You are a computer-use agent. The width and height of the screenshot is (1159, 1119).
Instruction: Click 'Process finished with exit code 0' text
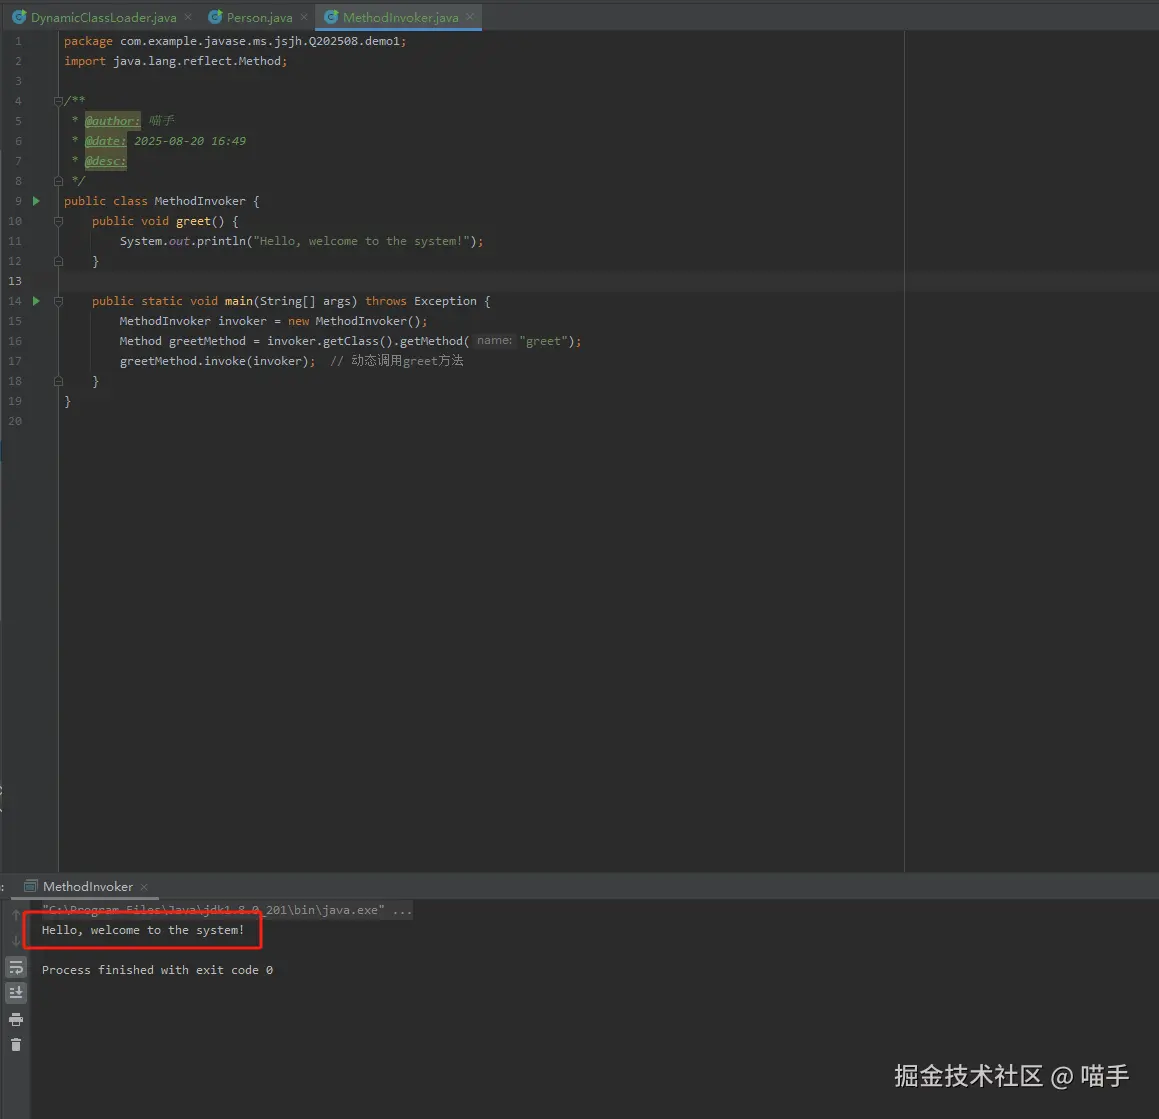[x=157, y=970]
